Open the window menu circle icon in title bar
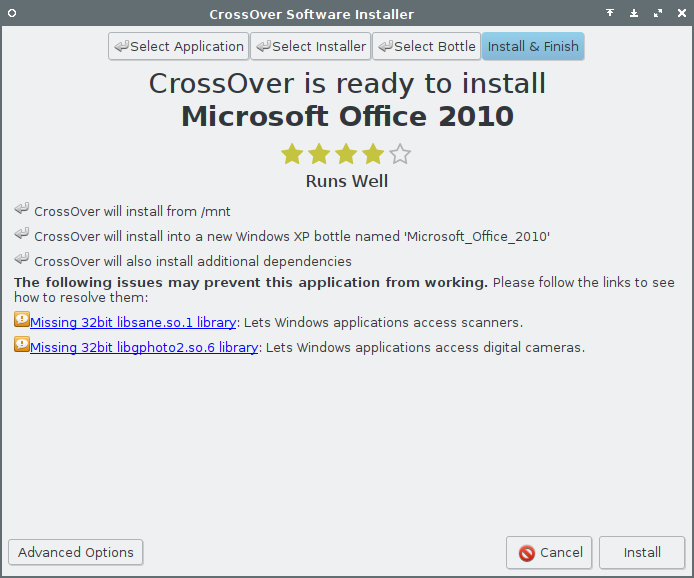The height and width of the screenshot is (578, 694). point(12,13)
